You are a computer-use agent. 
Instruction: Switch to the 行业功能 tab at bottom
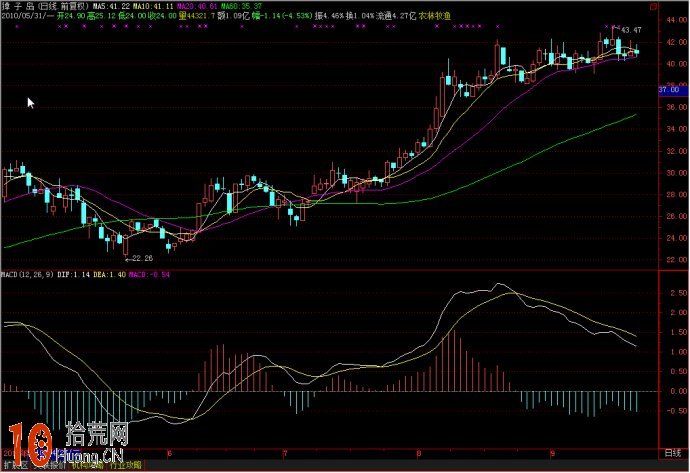point(125,466)
